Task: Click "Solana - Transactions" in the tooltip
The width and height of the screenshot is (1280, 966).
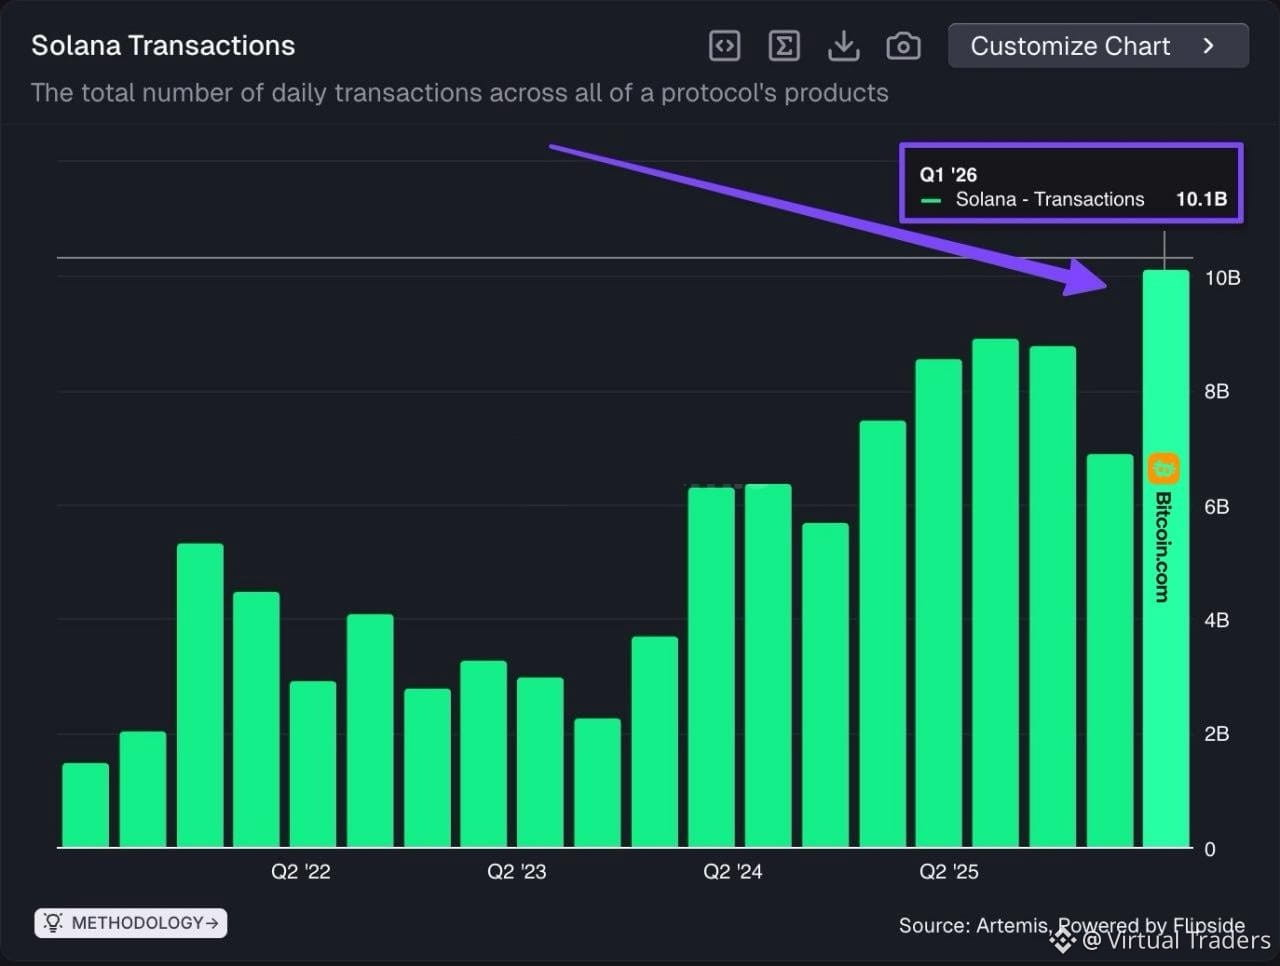Action: click(x=1050, y=199)
